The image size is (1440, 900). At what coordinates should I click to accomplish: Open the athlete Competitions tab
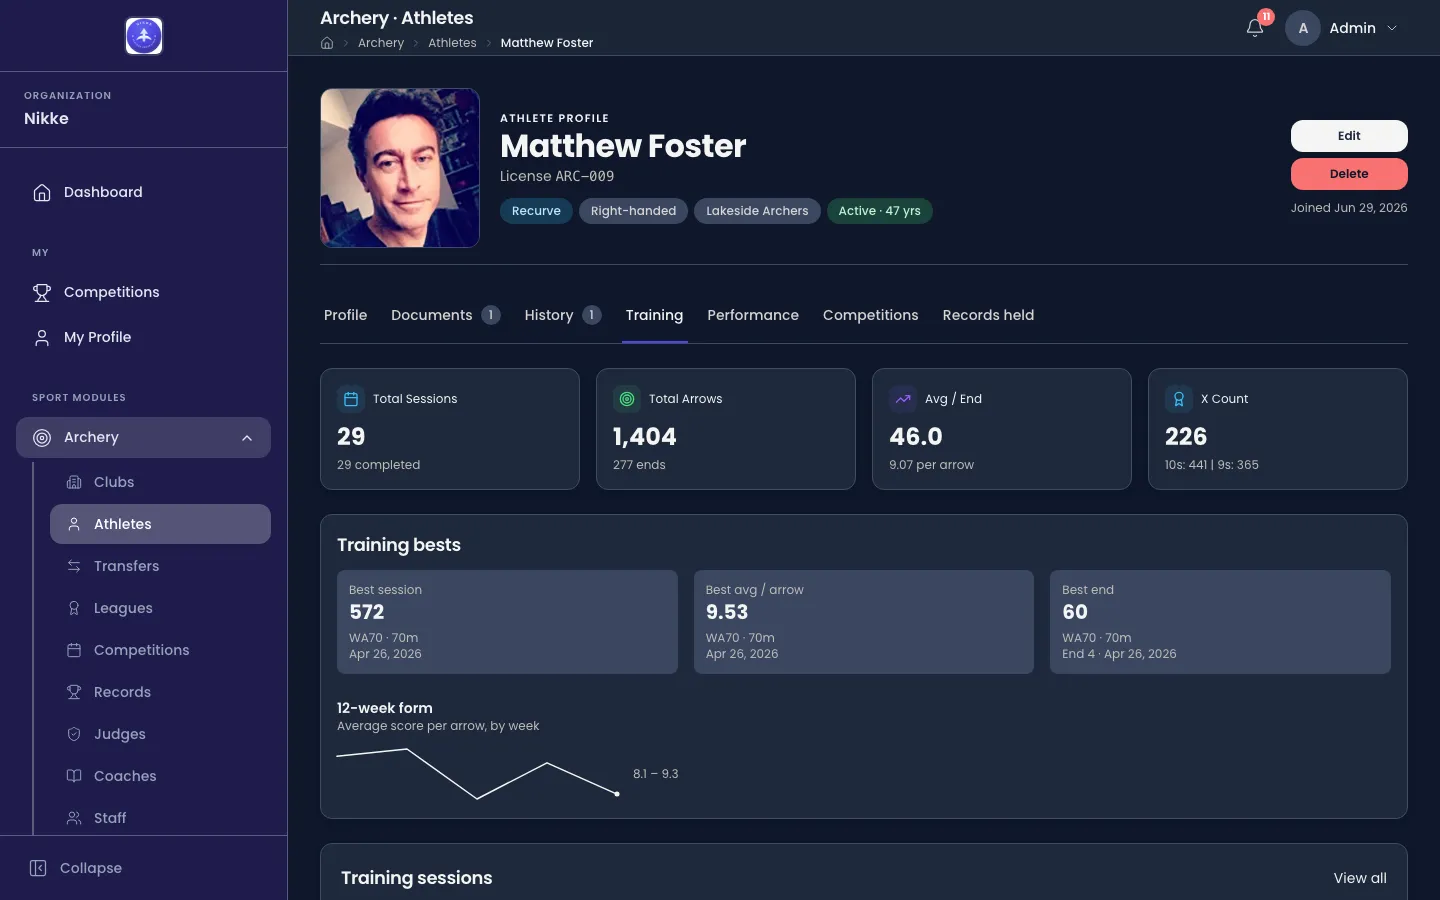tap(870, 315)
